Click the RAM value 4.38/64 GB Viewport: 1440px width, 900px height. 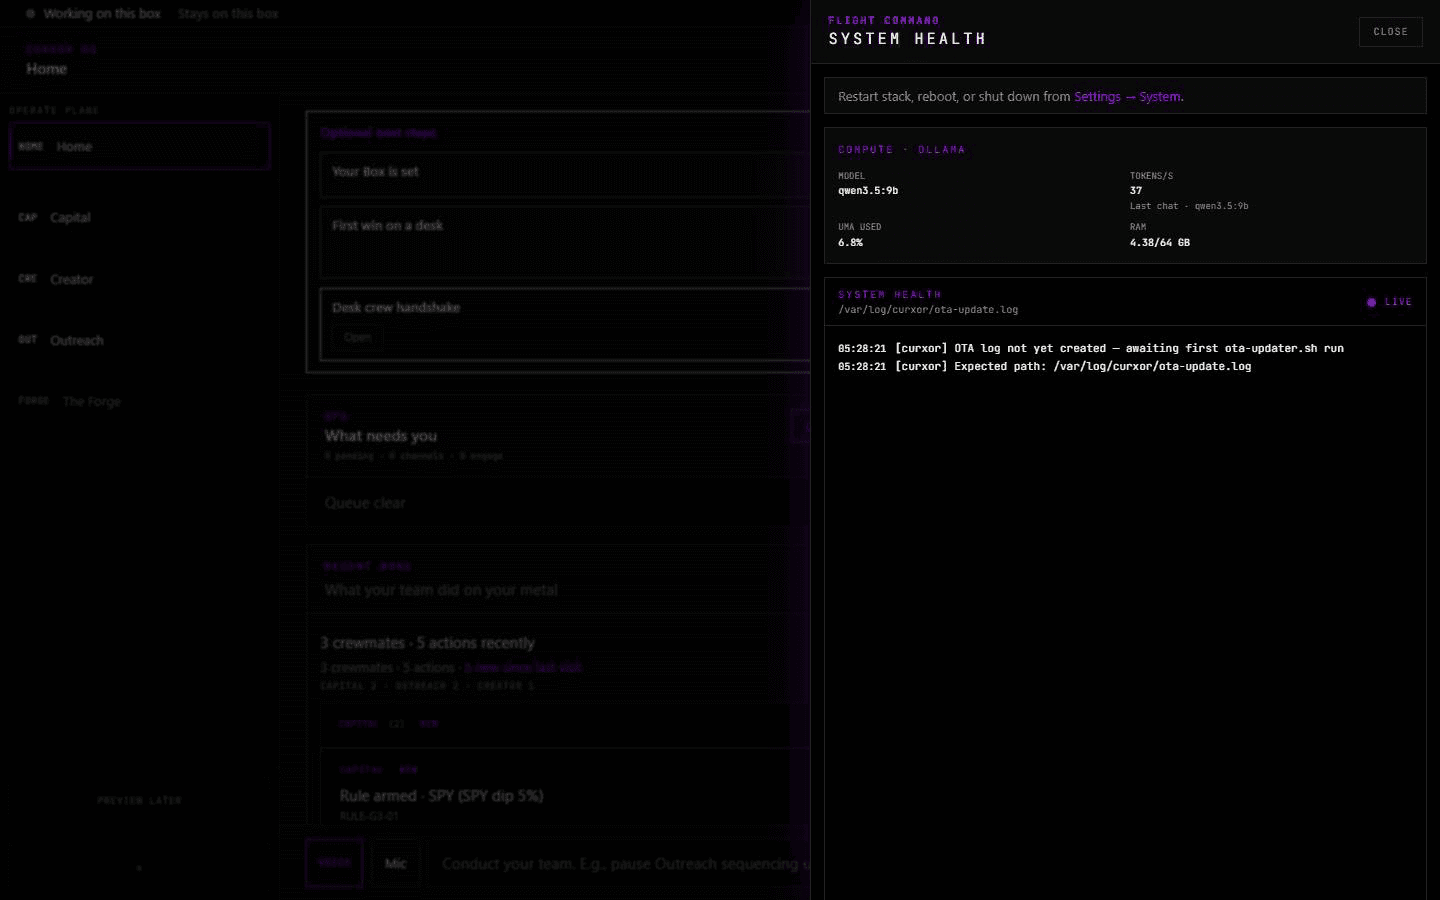[x=1160, y=242]
